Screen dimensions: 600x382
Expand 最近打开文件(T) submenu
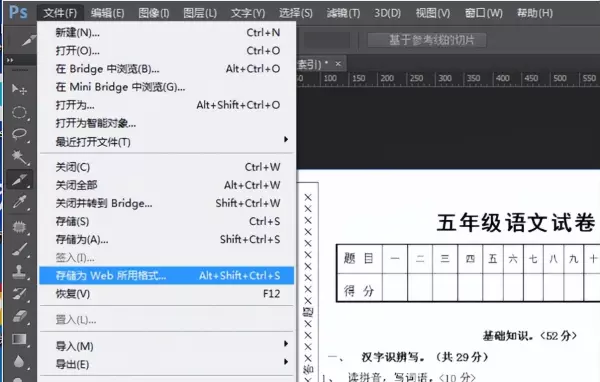point(167,142)
